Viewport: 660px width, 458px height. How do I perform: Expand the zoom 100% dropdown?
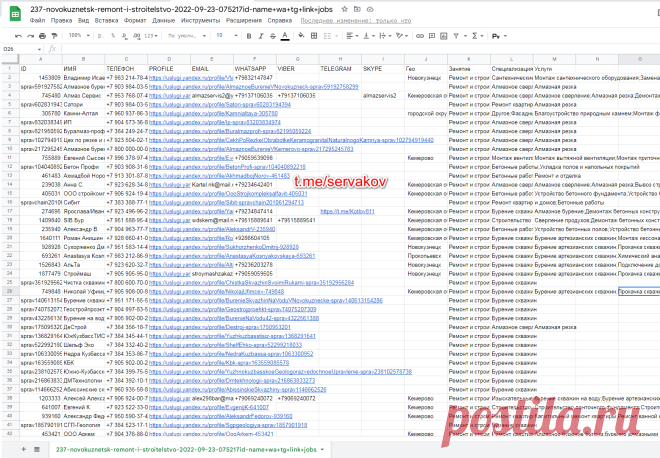tap(79, 36)
